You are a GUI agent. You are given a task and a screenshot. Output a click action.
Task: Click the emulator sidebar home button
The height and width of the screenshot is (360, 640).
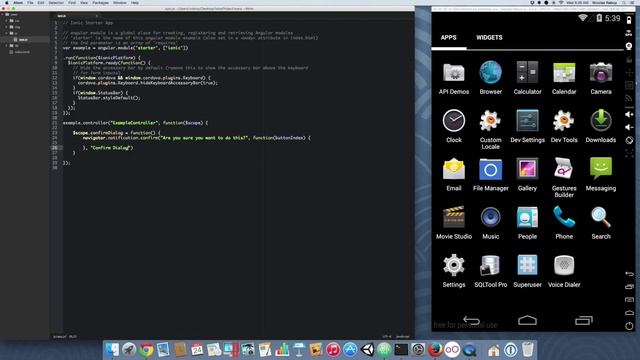click(629, 313)
